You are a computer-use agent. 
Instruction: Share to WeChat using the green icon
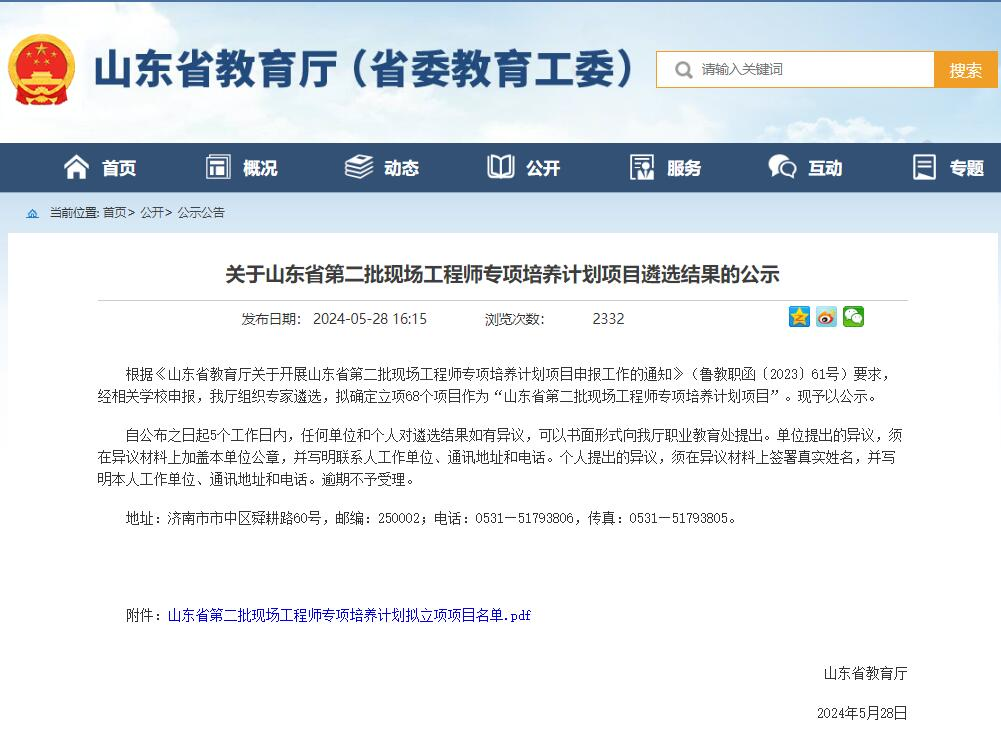point(853,317)
